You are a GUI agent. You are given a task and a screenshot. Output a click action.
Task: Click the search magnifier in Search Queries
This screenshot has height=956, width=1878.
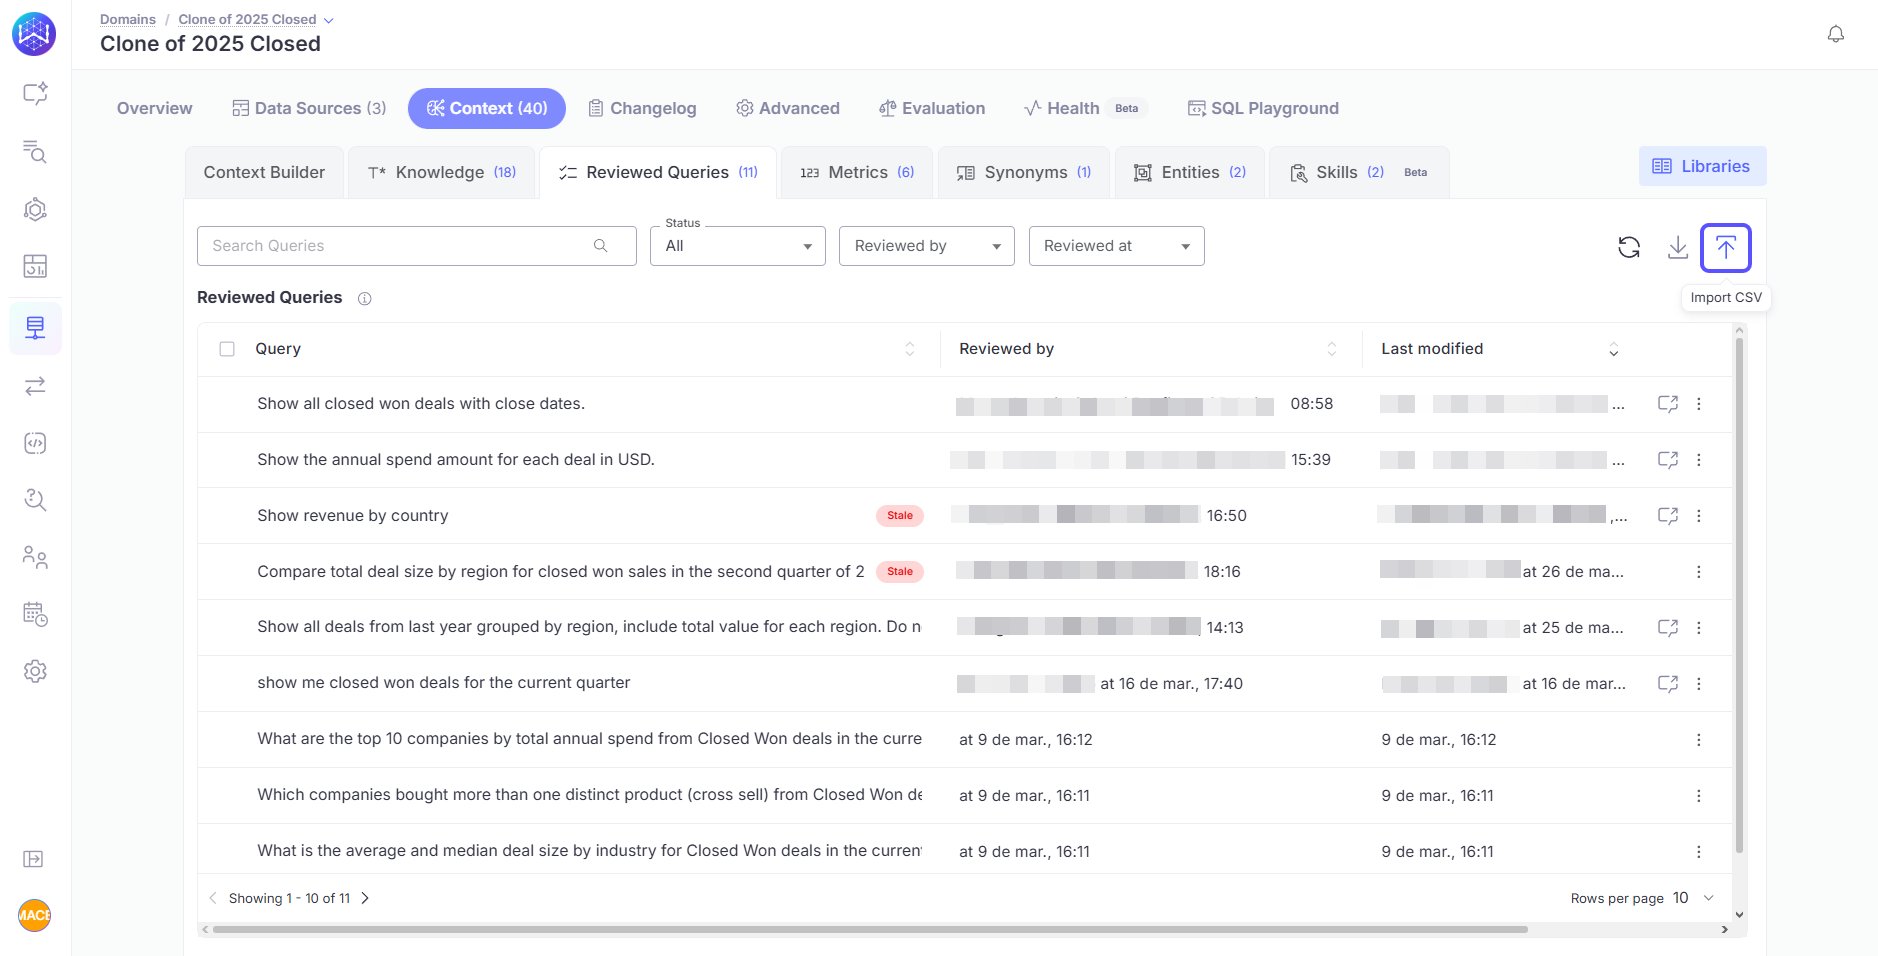coord(601,246)
